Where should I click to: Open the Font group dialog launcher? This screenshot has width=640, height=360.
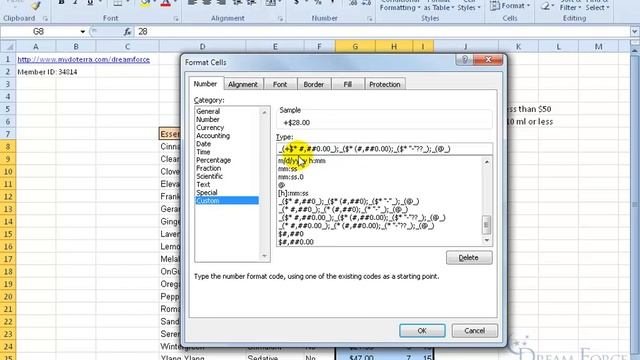176,19
